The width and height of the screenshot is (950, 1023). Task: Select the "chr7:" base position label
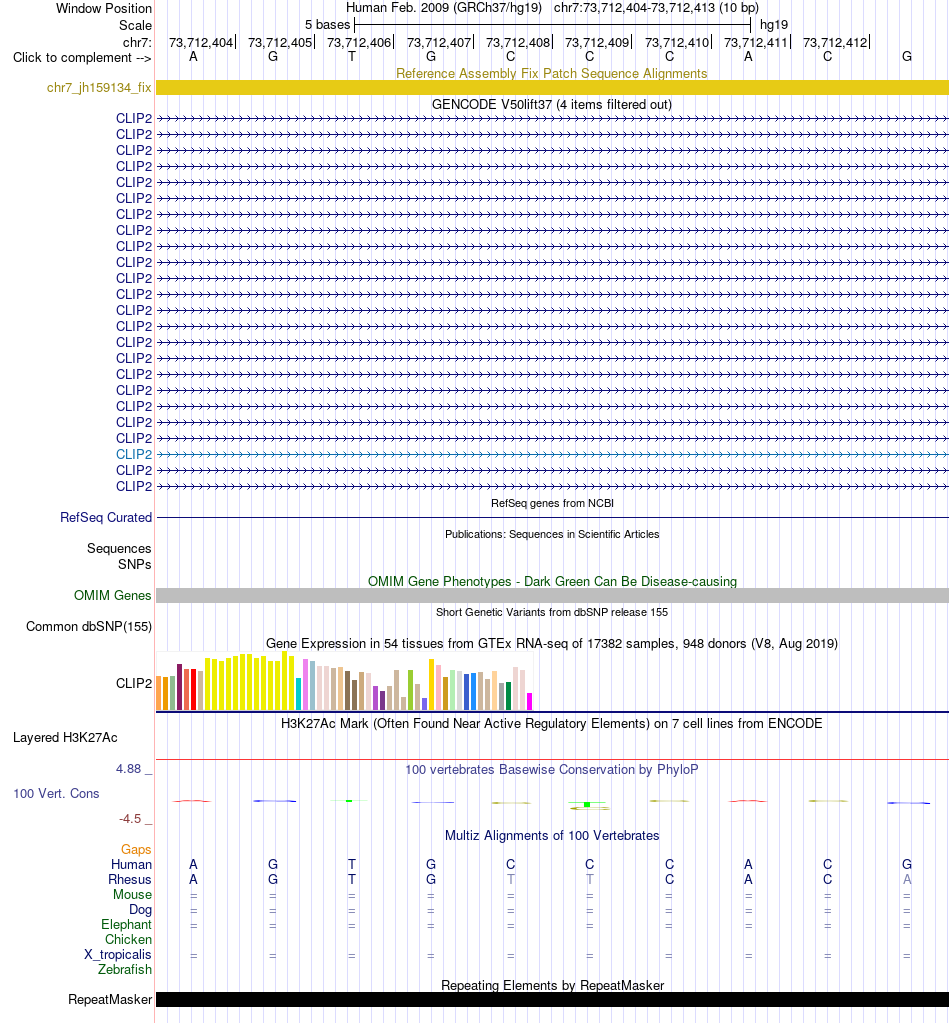137,42
